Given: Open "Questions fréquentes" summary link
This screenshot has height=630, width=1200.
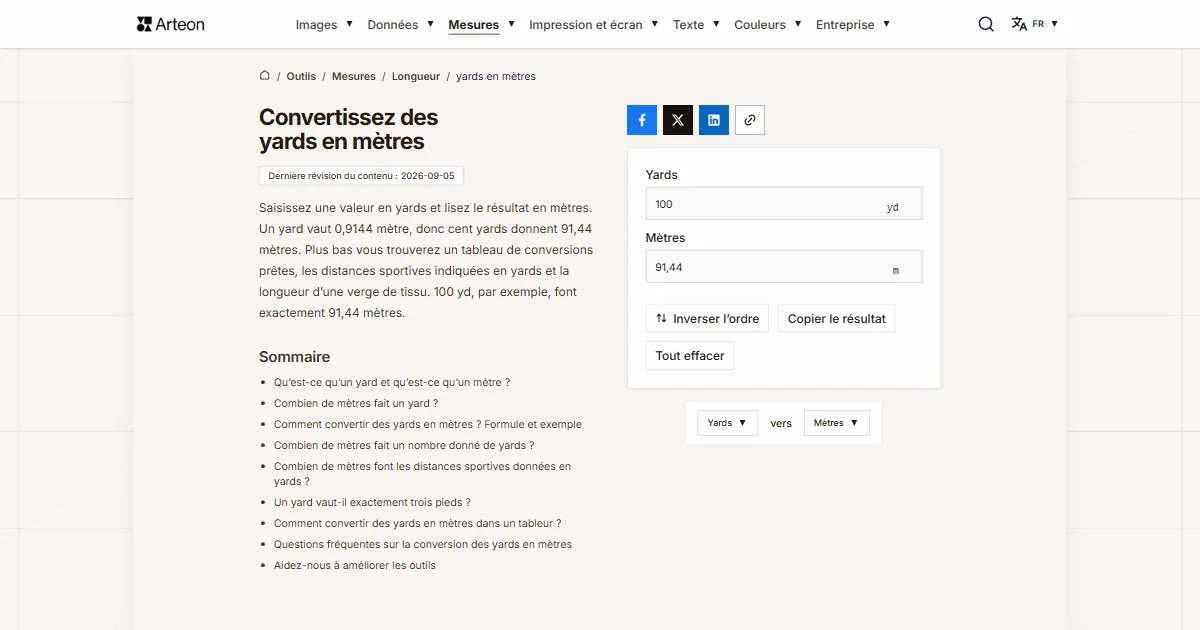Looking at the screenshot, I should click(423, 544).
